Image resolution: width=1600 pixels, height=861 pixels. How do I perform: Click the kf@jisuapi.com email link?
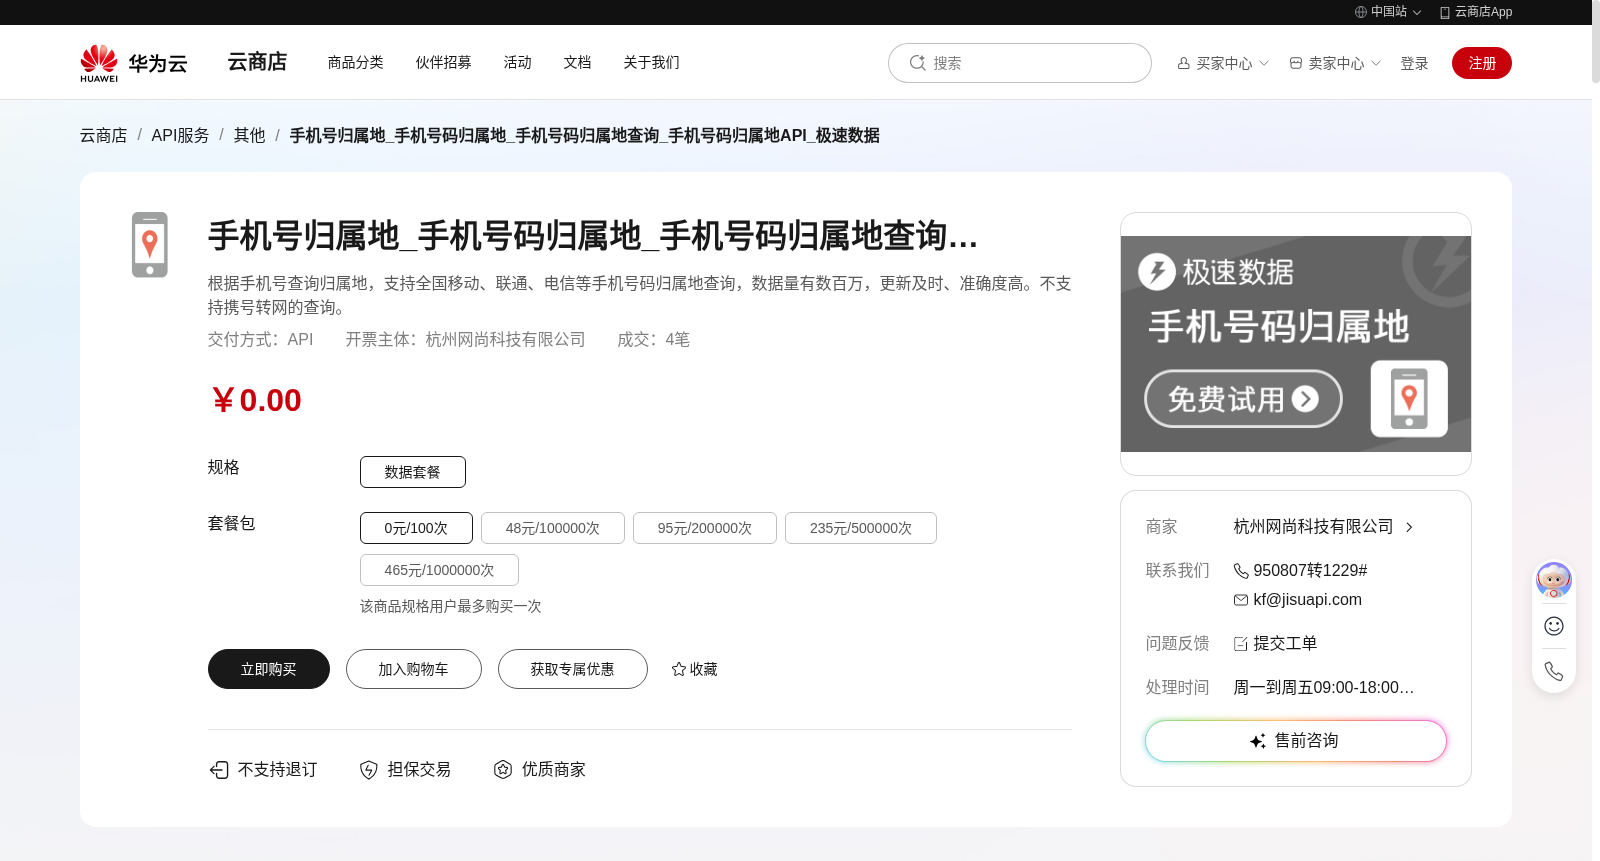click(x=1308, y=600)
